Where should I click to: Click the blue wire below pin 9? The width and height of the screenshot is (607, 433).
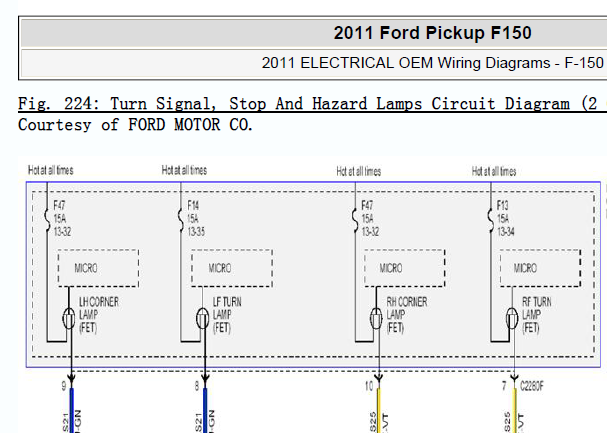tap(71, 410)
